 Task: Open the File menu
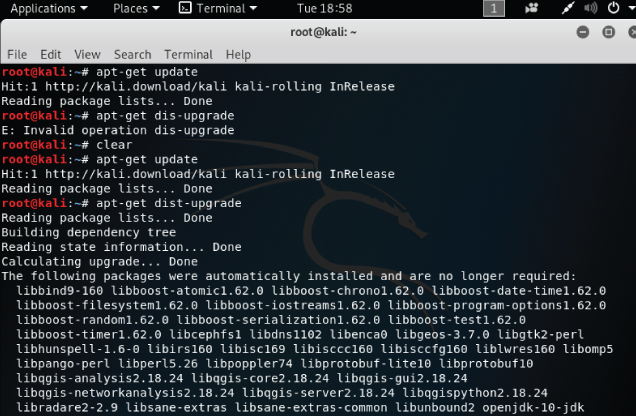pyautogui.click(x=17, y=54)
